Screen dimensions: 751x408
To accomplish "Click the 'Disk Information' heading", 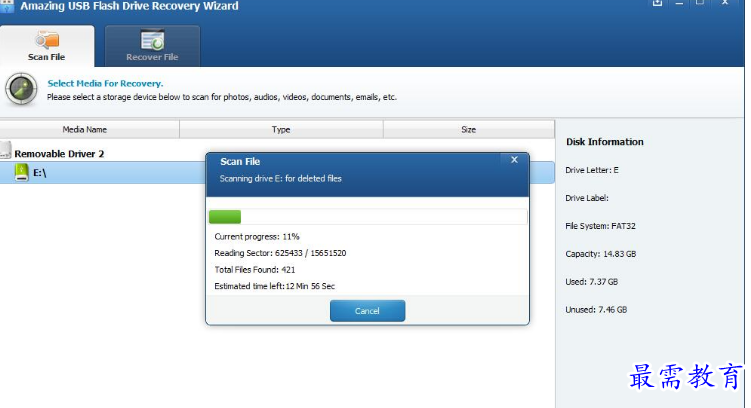I will 605,142.
